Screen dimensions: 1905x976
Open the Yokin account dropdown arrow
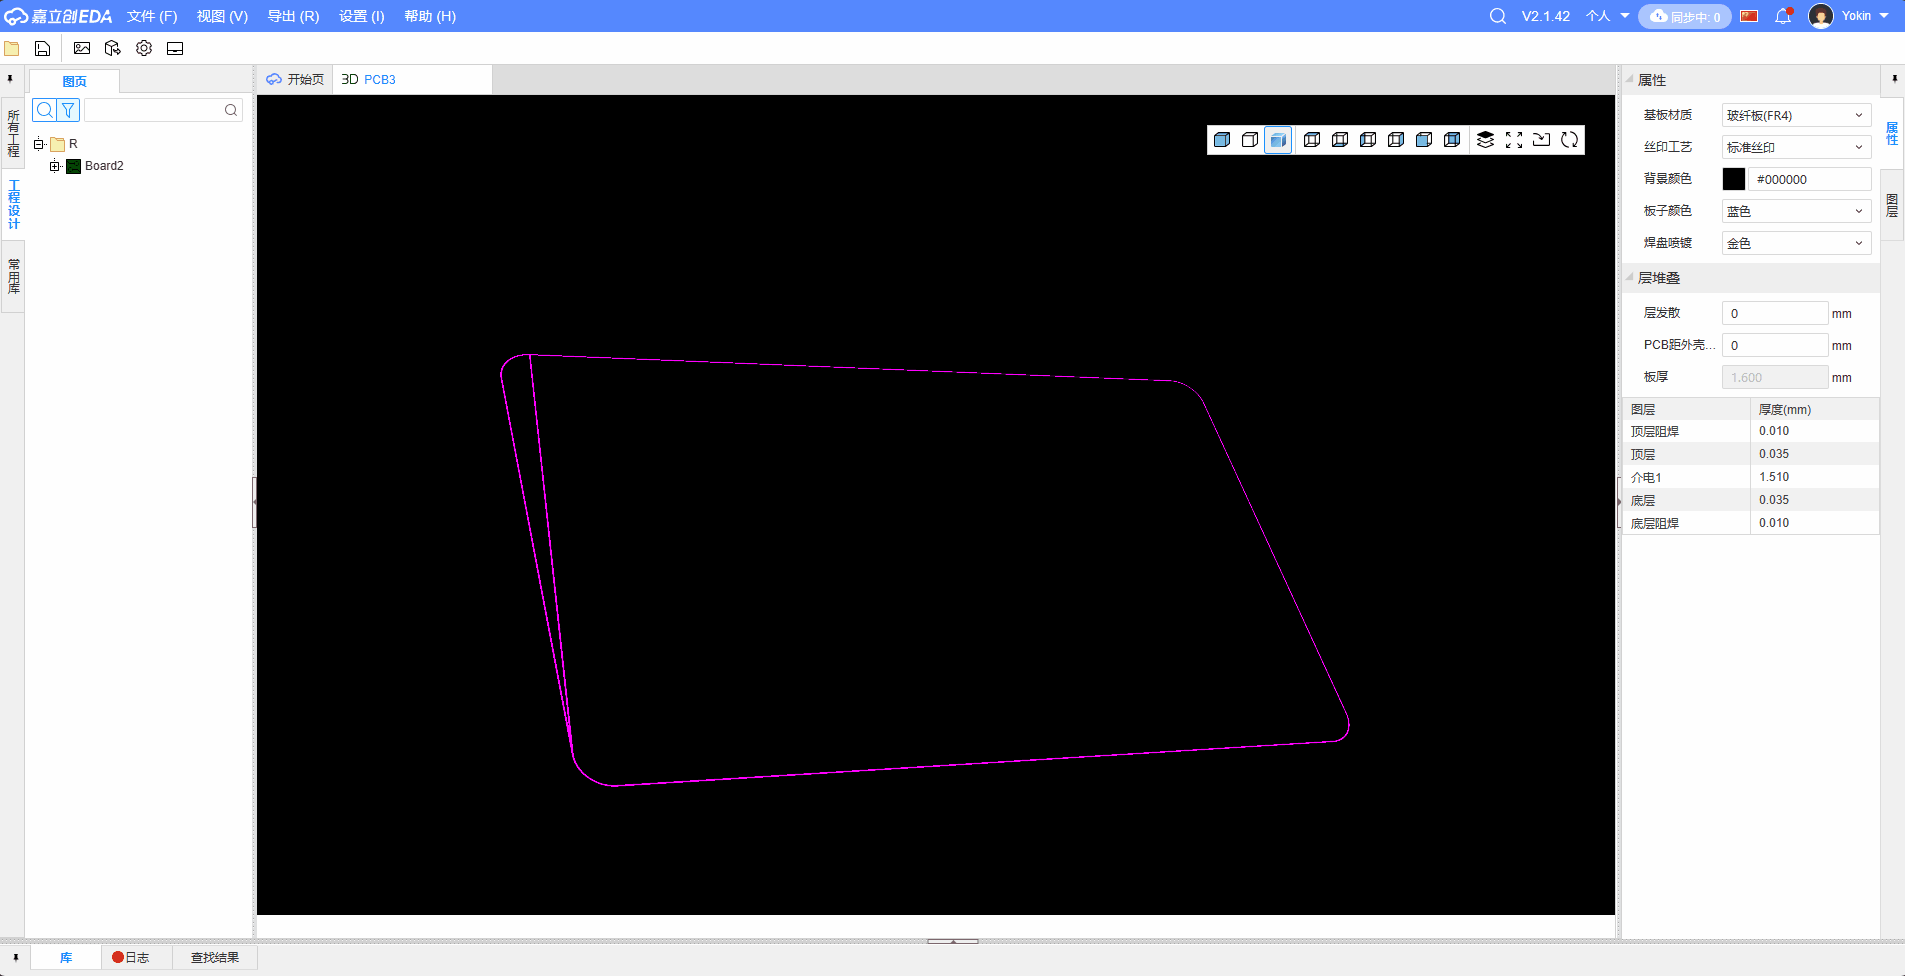click(x=1884, y=16)
